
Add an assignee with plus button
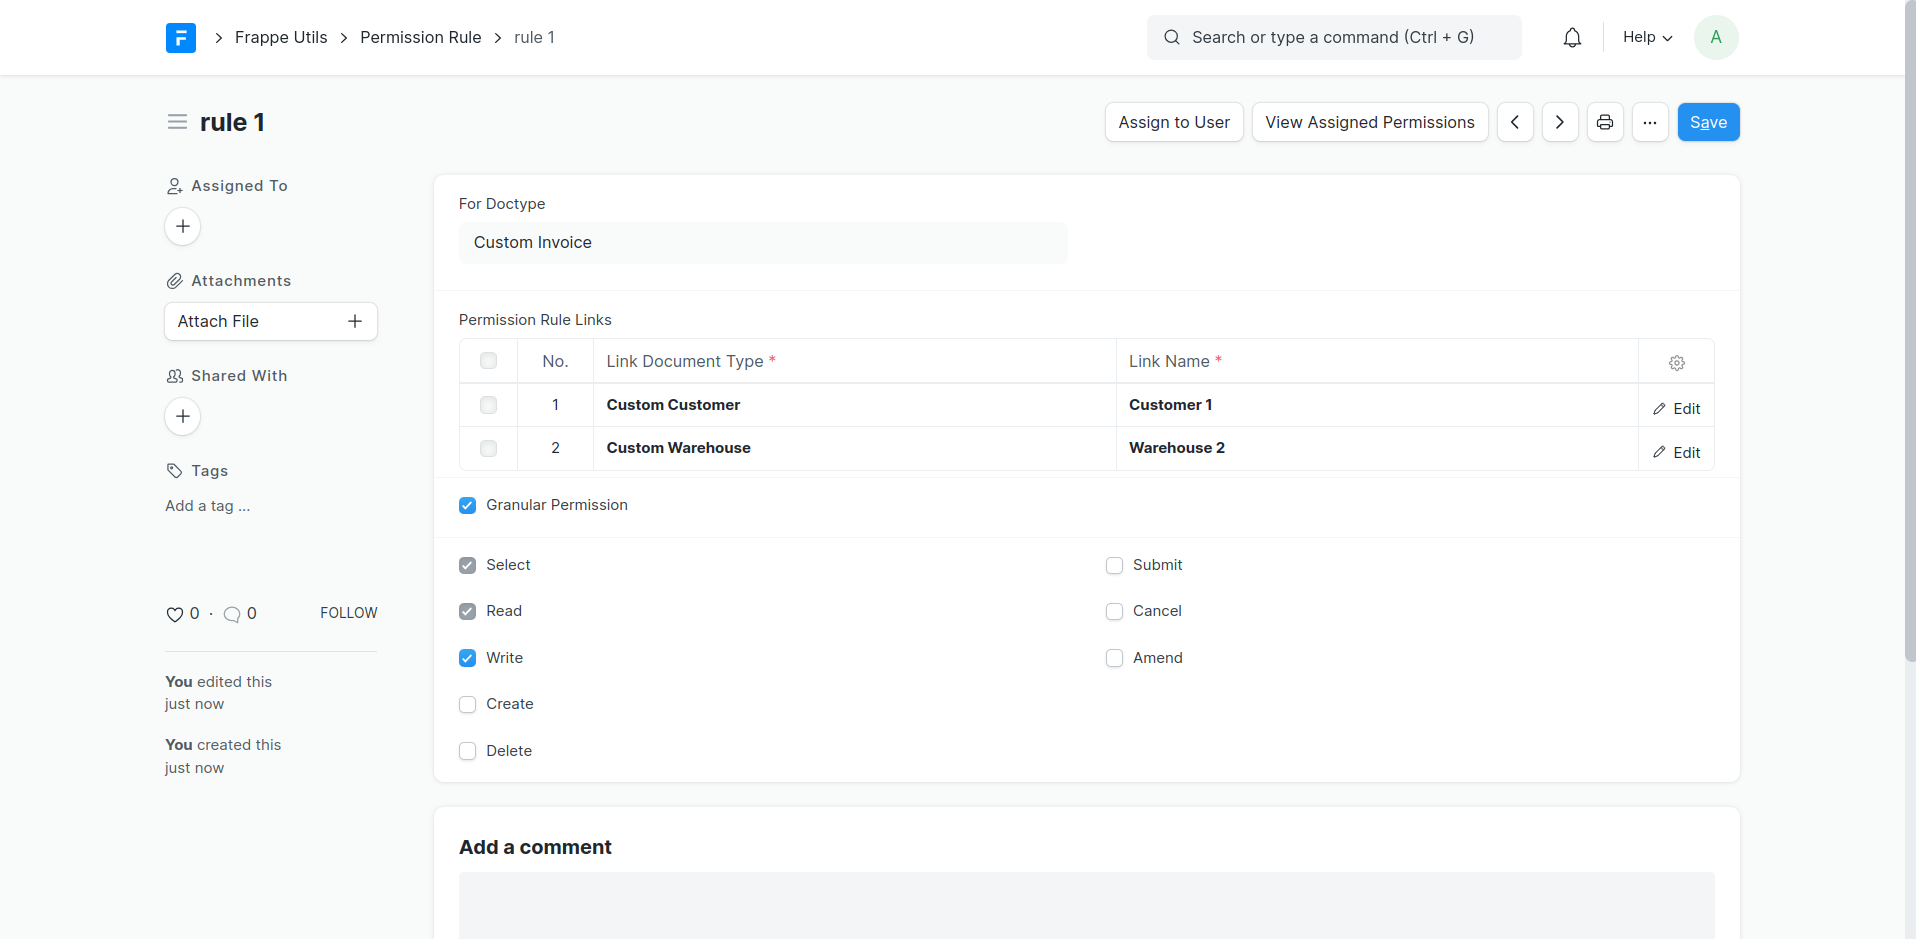coord(183,226)
